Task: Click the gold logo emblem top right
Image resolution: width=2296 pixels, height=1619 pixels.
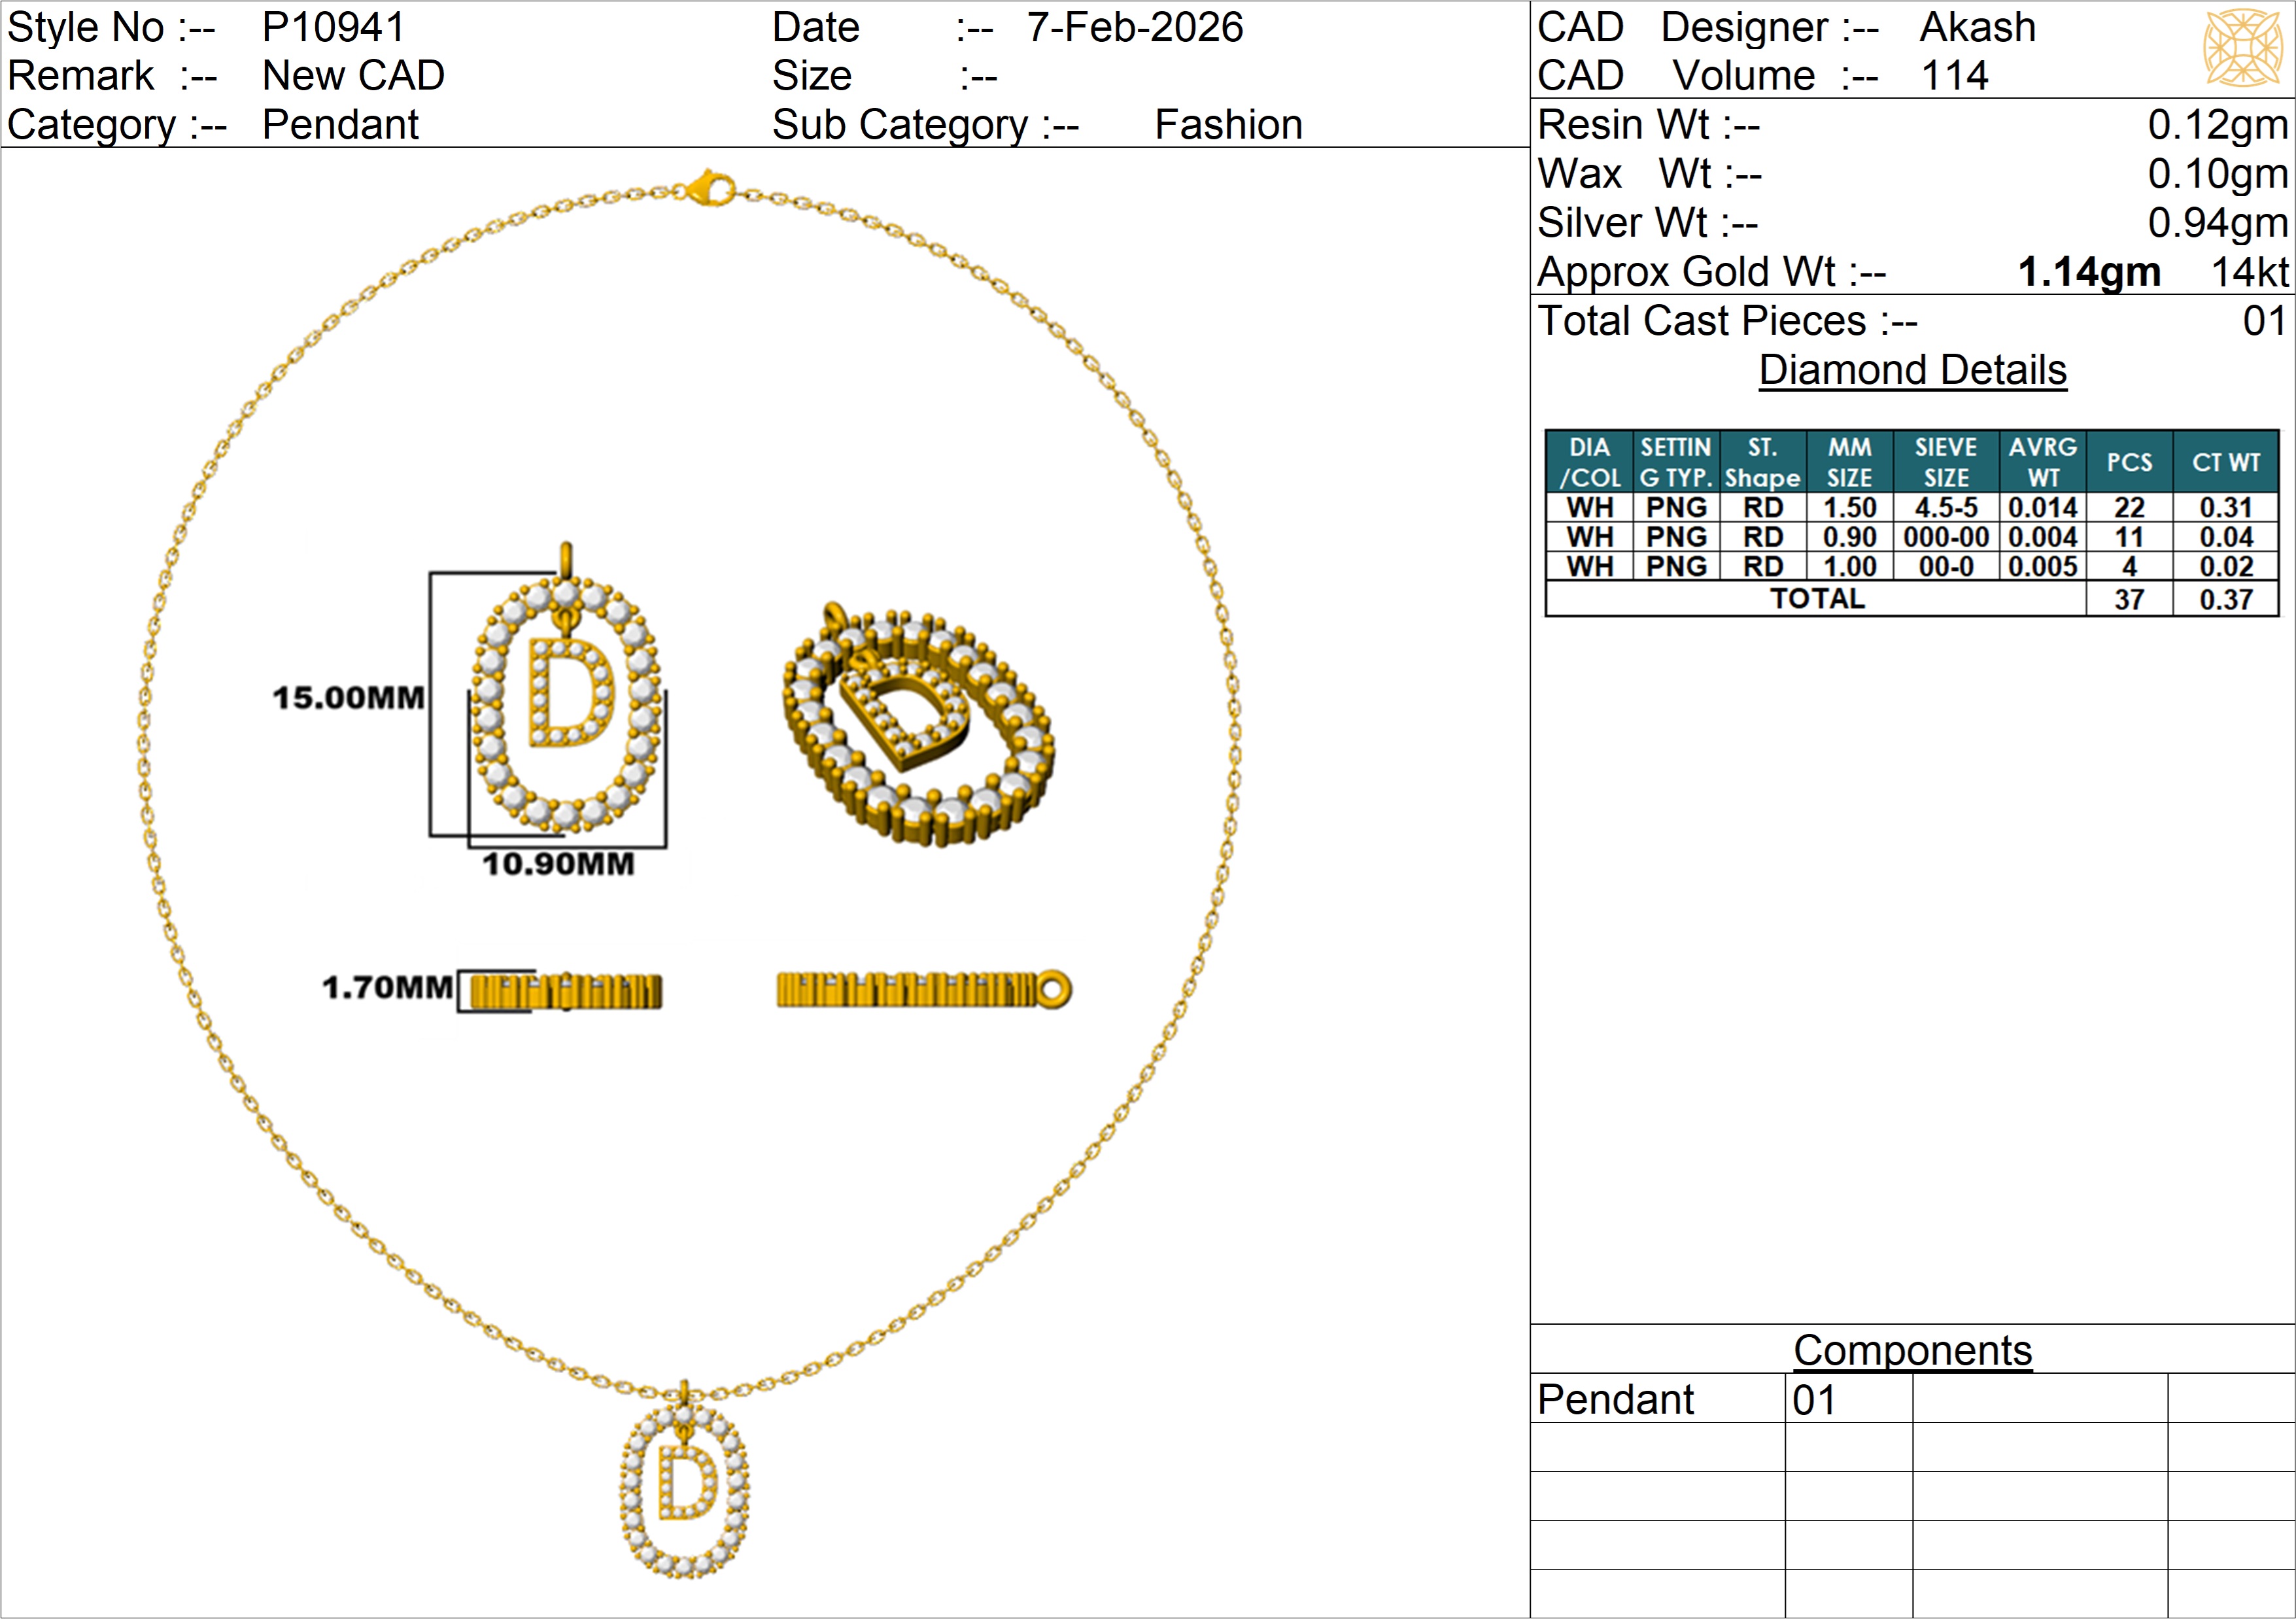Action: [2243, 47]
